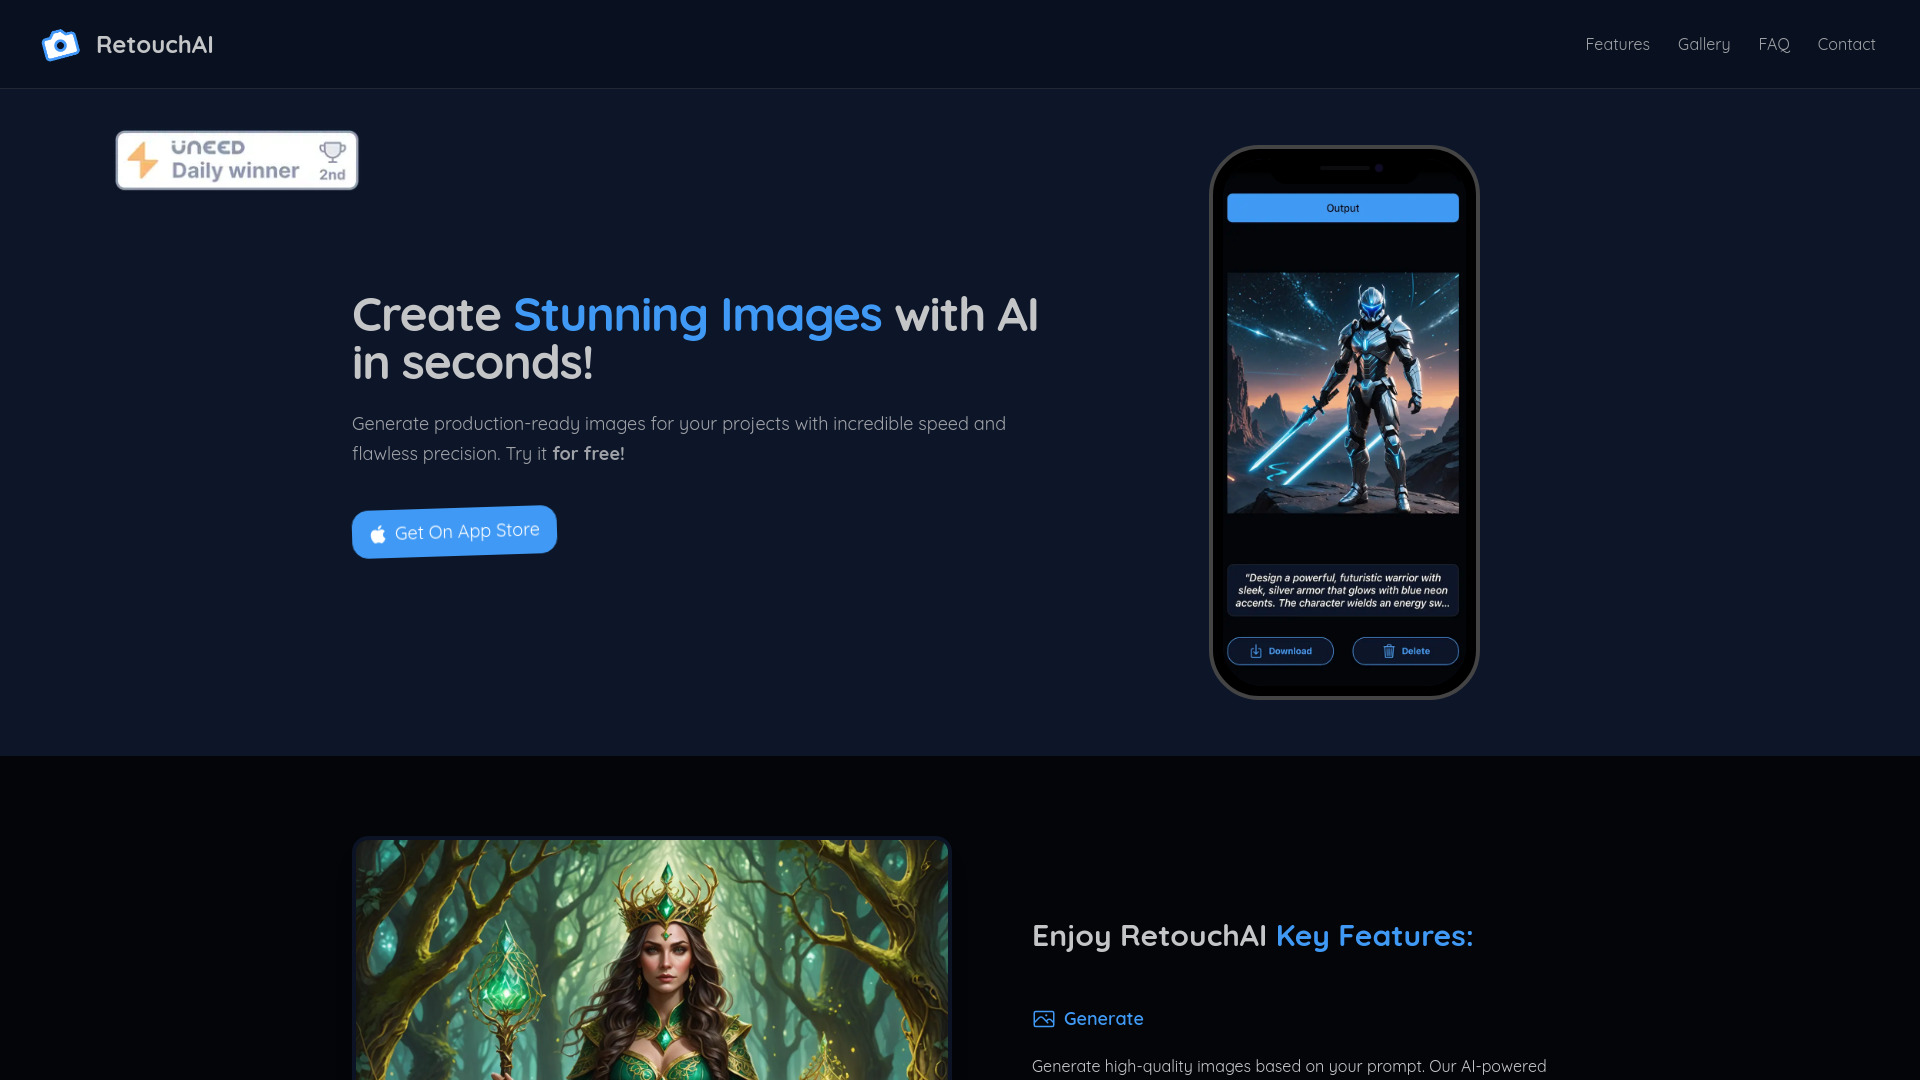Expand the Key Features section

coord(1088,1019)
